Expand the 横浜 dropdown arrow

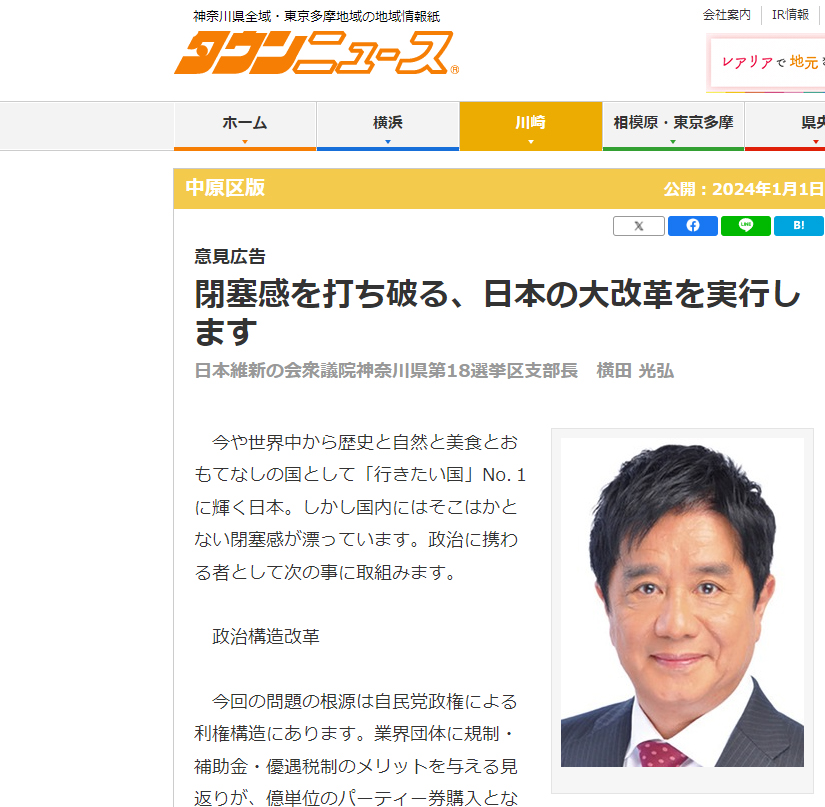(x=388, y=142)
